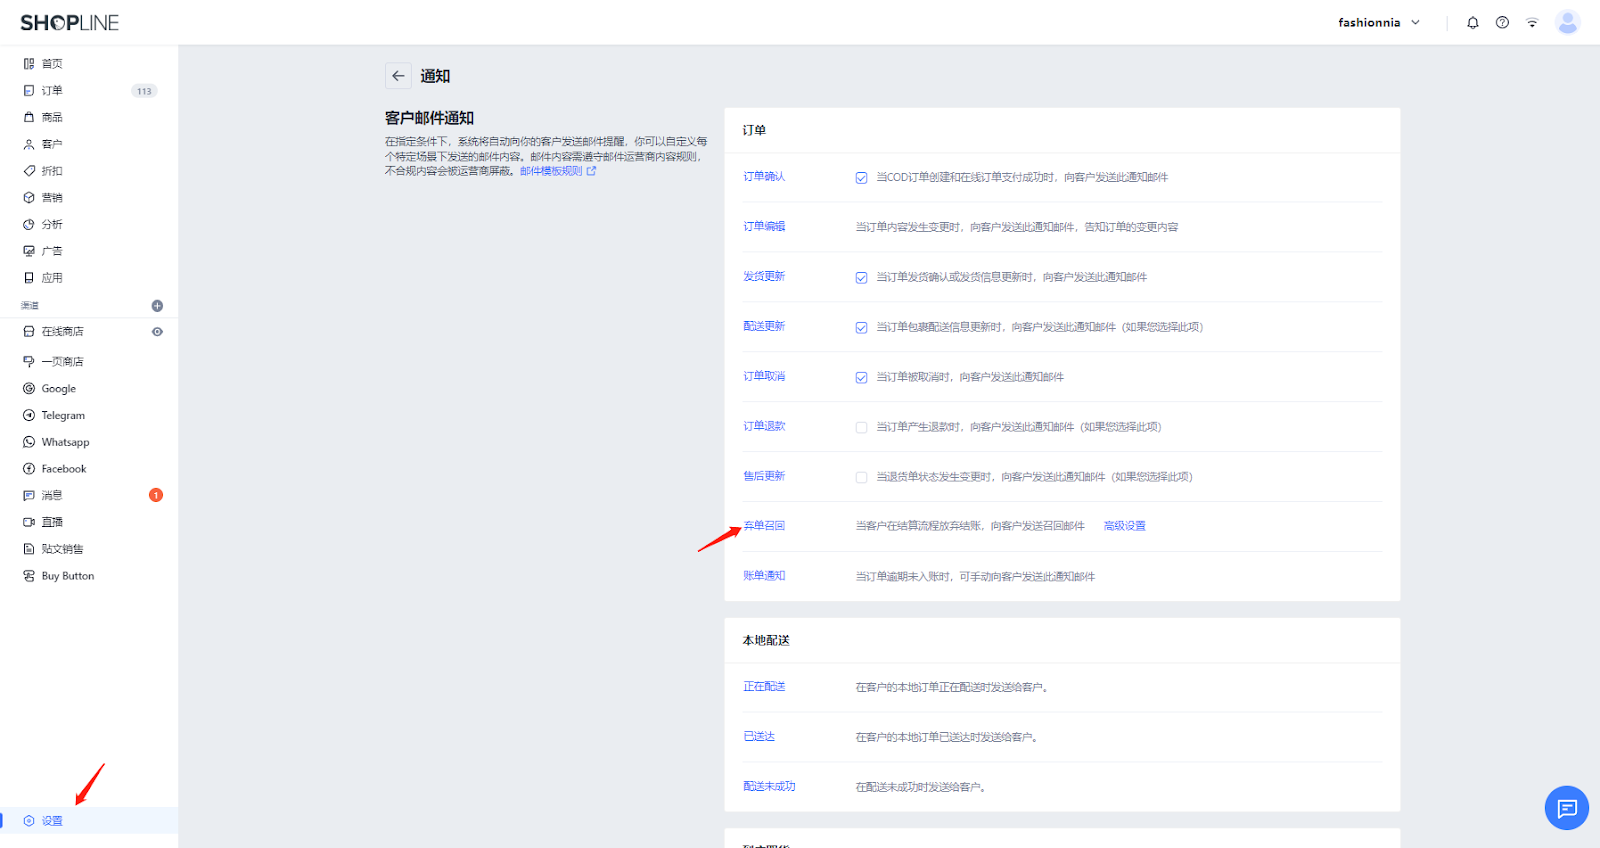This screenshot has height=848, width=1600.
Task: Open the user avatar profile icon
Action: (1567, 23)
